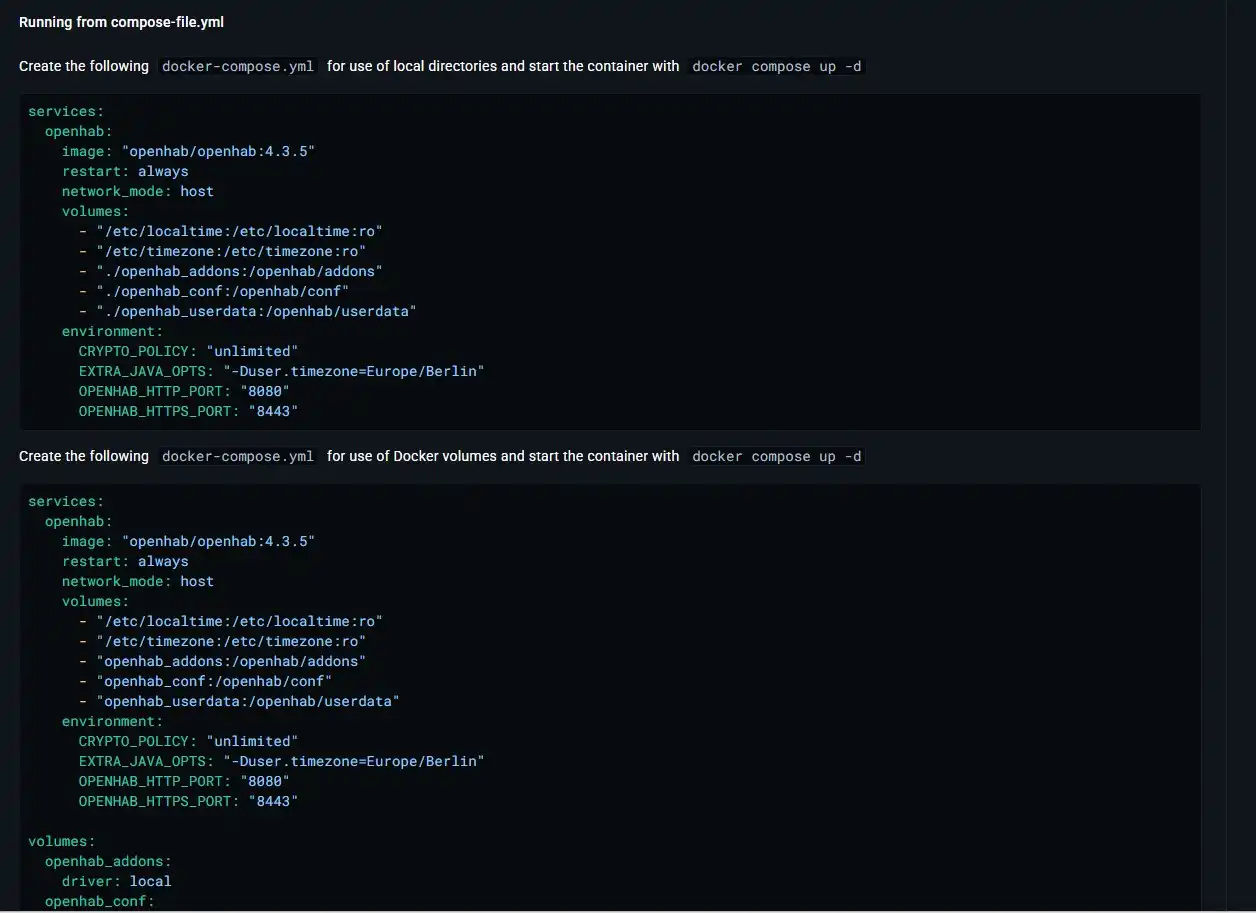The height and width of the screenshot is (913, 1256).
Task: Click 'OPENHAB_HTTPS_PORT: "8443"' in local directories example
Action: point(189,411)
